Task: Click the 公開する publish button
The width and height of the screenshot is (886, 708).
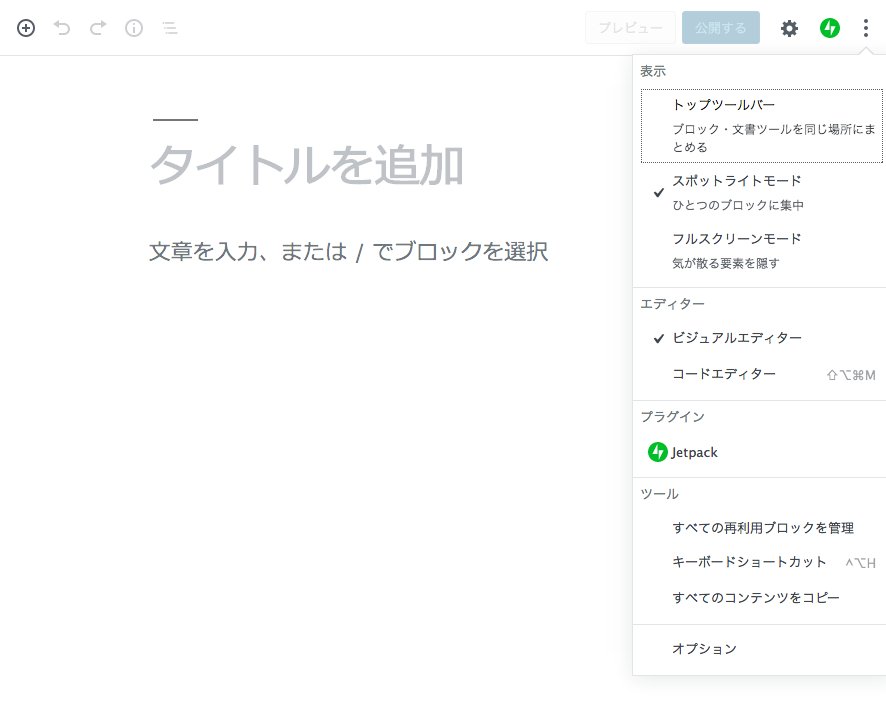Action: [x=720, y=28]
